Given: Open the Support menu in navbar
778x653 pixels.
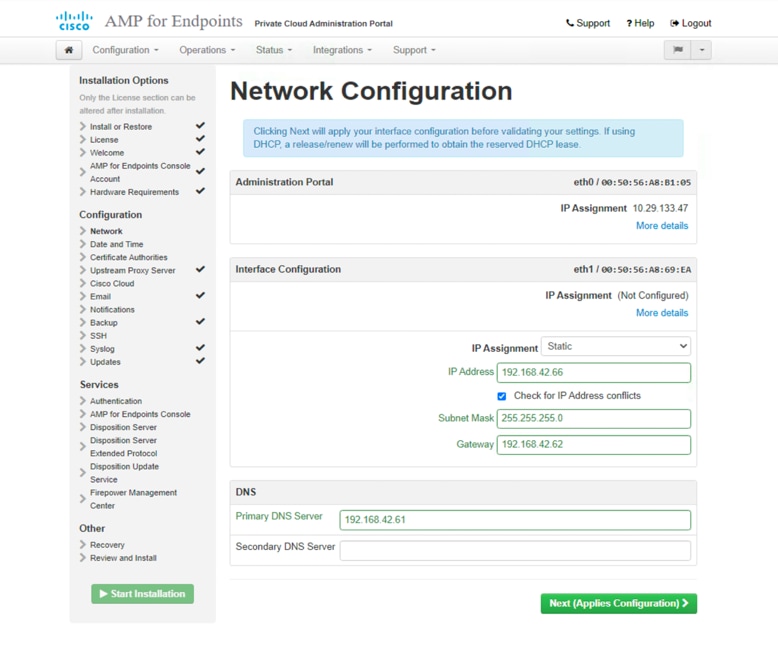Looking at the screenshot, I should 414,50.
